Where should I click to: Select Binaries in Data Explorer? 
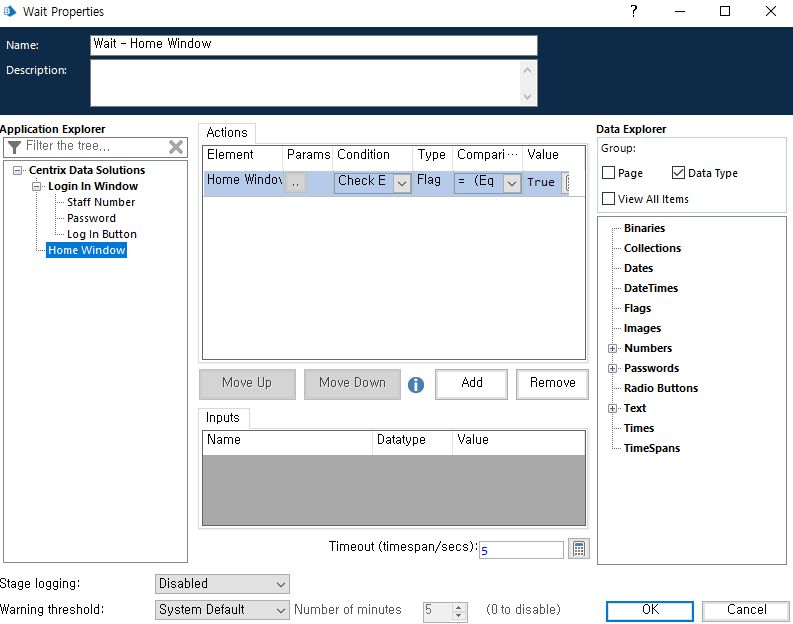coord(644,229)
